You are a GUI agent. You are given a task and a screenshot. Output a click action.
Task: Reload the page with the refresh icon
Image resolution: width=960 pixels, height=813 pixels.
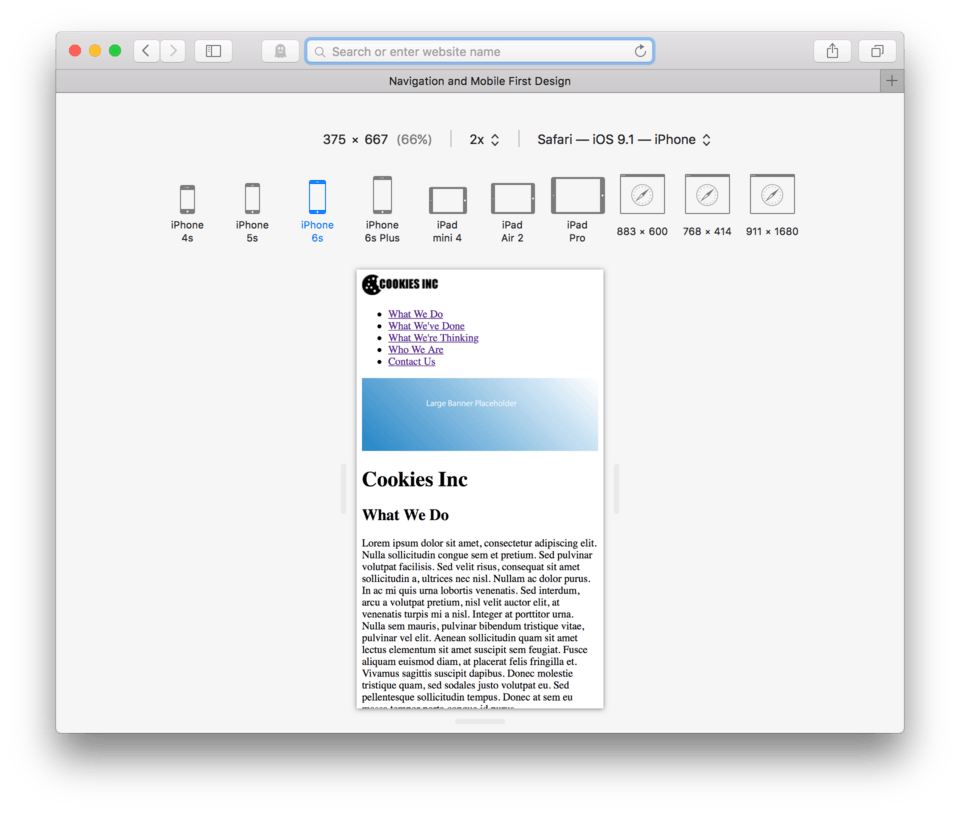(x=640, y=51)
